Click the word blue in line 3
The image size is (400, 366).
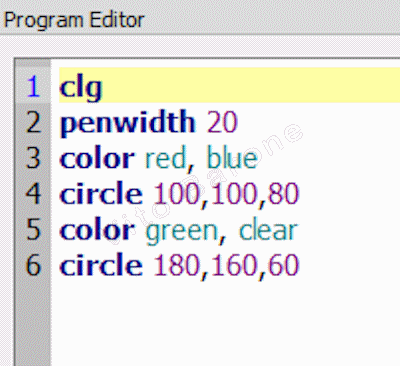pos(232,158)
